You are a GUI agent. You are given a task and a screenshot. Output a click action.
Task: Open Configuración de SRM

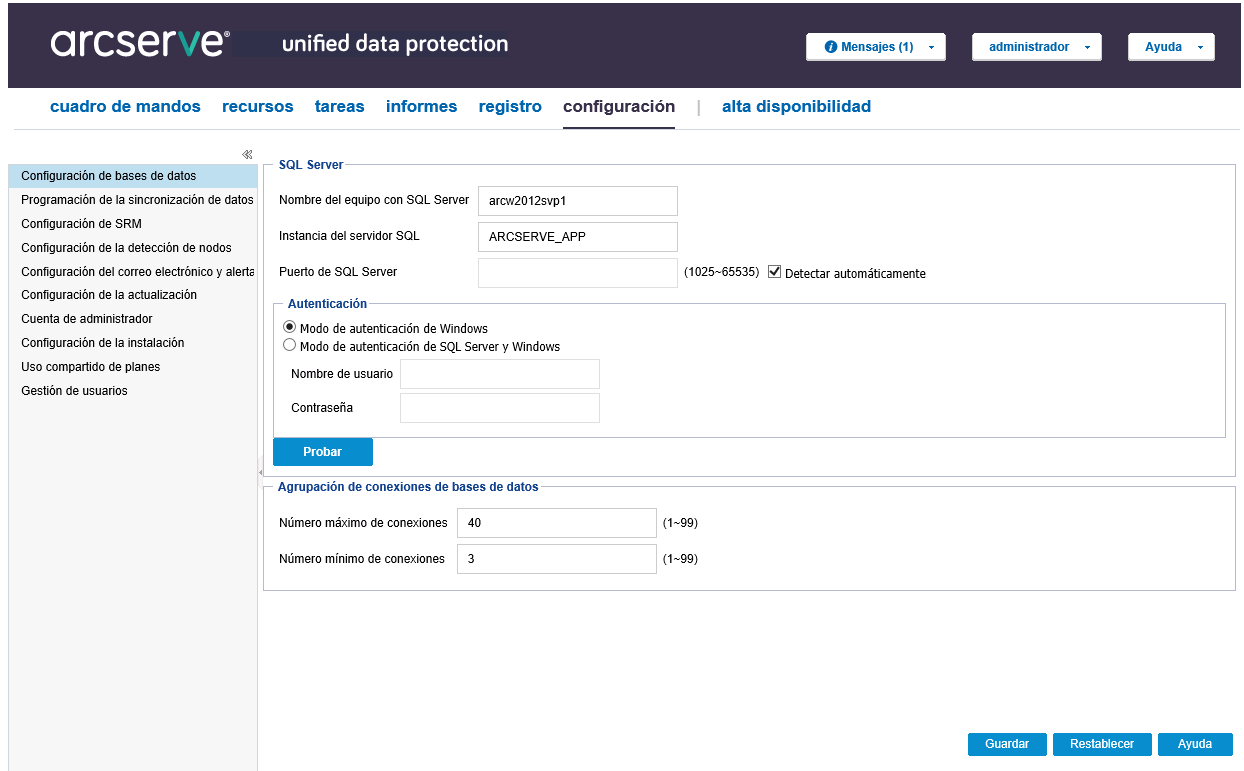[132, 224]
